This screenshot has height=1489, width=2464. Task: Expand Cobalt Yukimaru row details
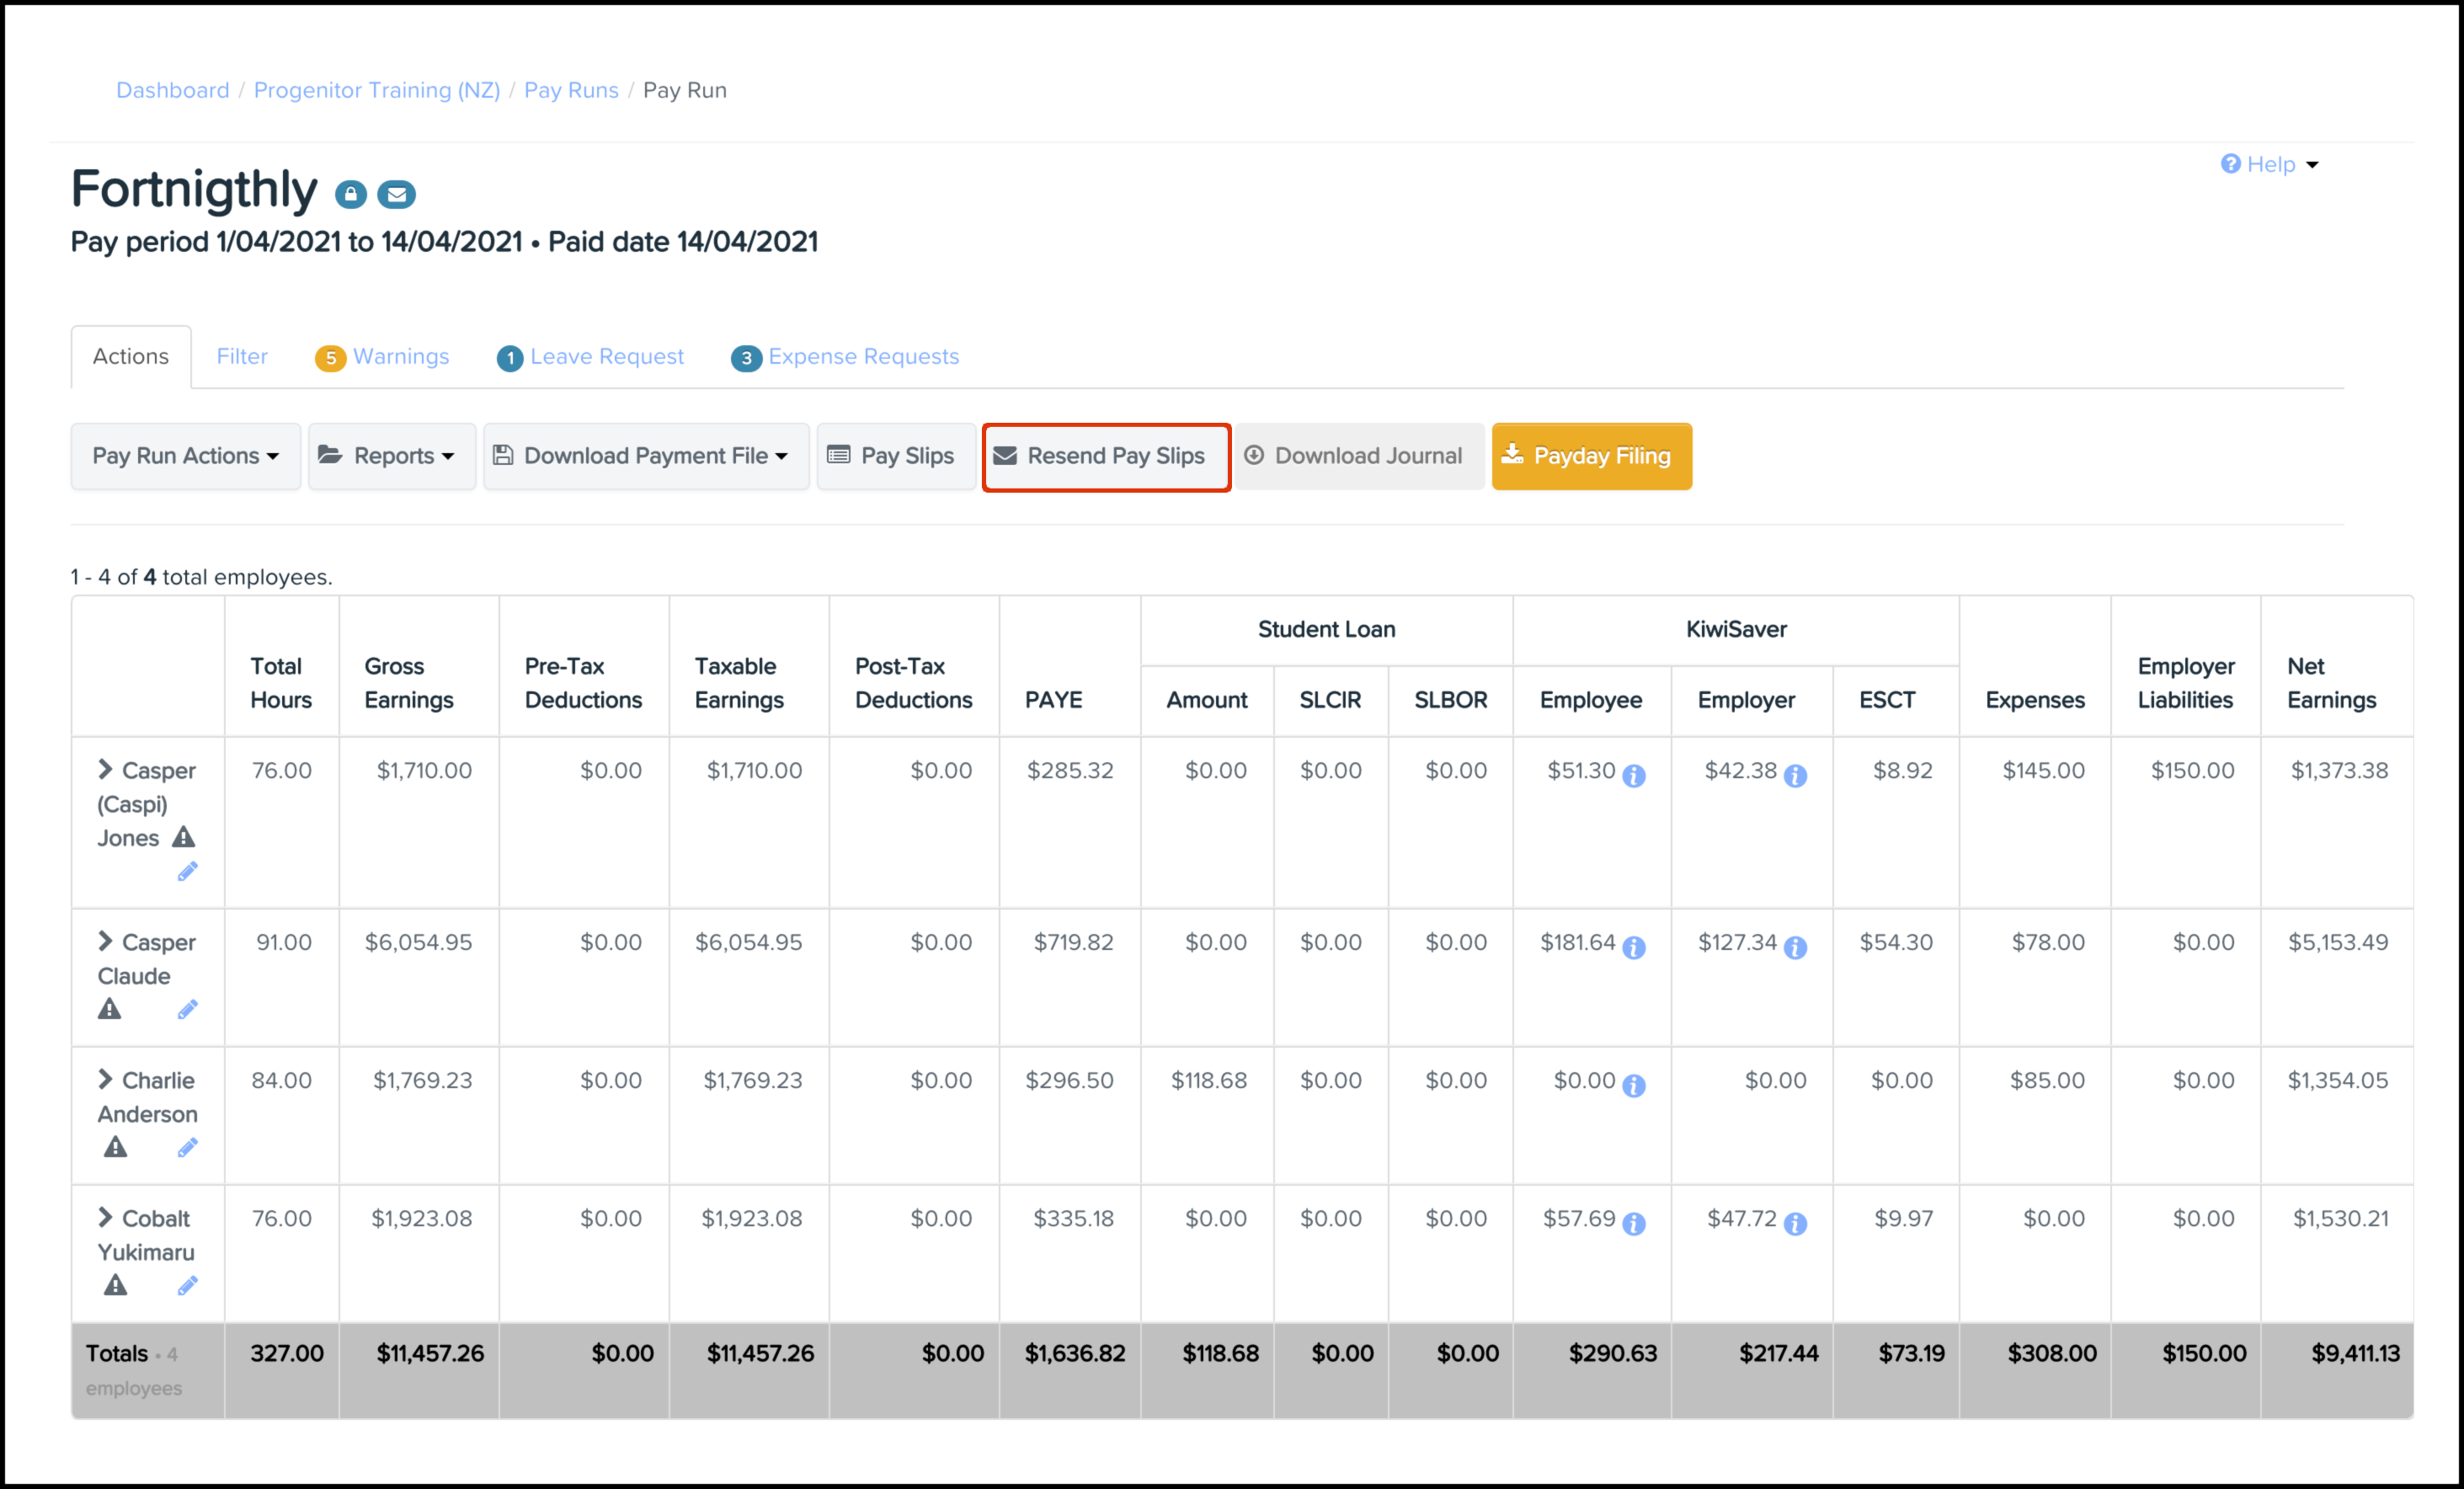[x=105, y=1217]
